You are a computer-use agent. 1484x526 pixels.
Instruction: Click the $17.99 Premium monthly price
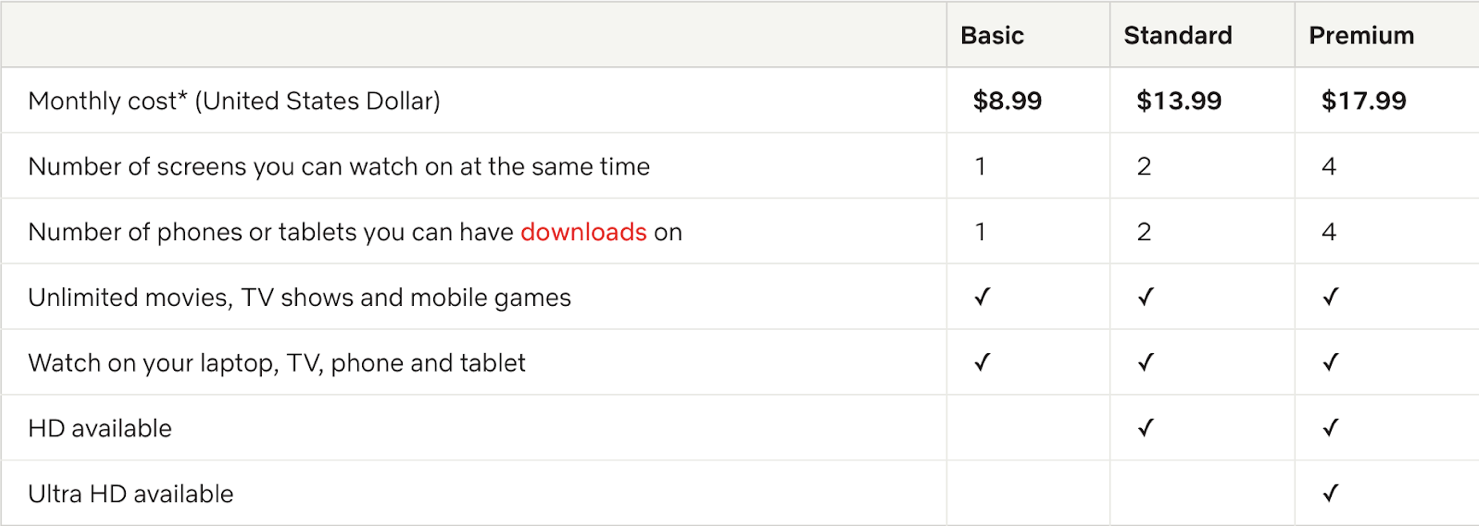1363,101
